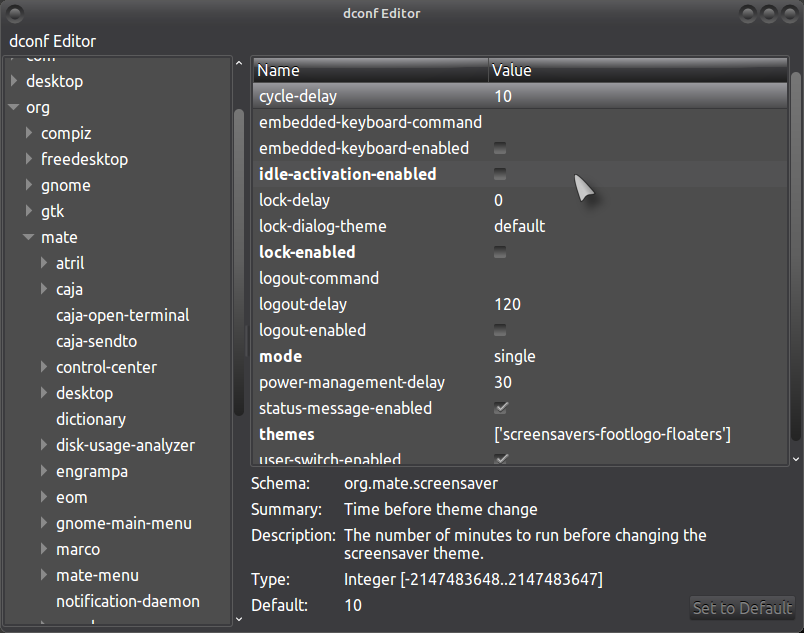Image resolution: width=804 pixels, height=633 pixels.
Task: Click the window menu button in title bar
Action: pos(15,13)
